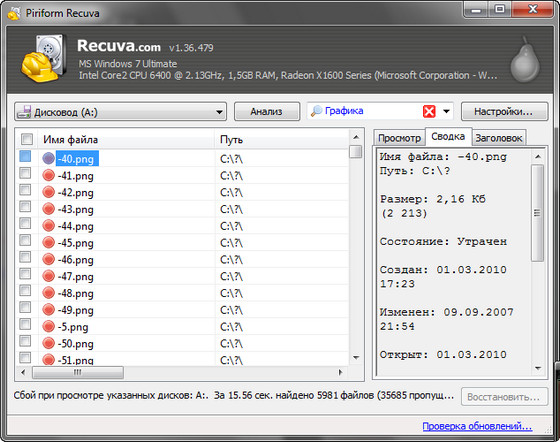Toggle the select-all checkbox in header
Image resolution: width=560 pixels, height=442 pixels.
pyautogui.click(x=27, y=139)
